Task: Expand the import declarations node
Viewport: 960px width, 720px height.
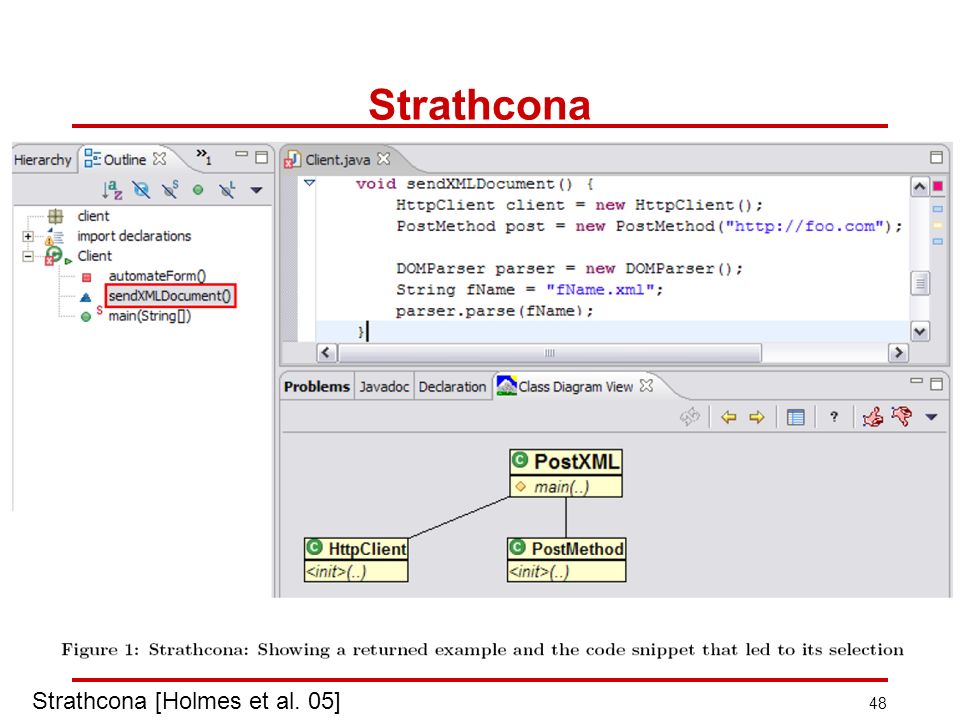Action: click(x=28, y=236)
